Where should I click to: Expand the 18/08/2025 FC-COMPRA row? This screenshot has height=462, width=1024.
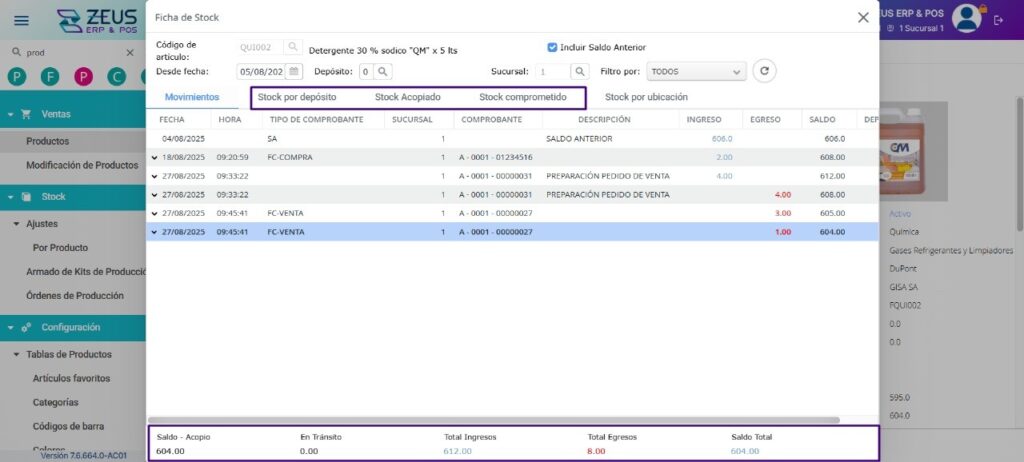tap(154, 157)
